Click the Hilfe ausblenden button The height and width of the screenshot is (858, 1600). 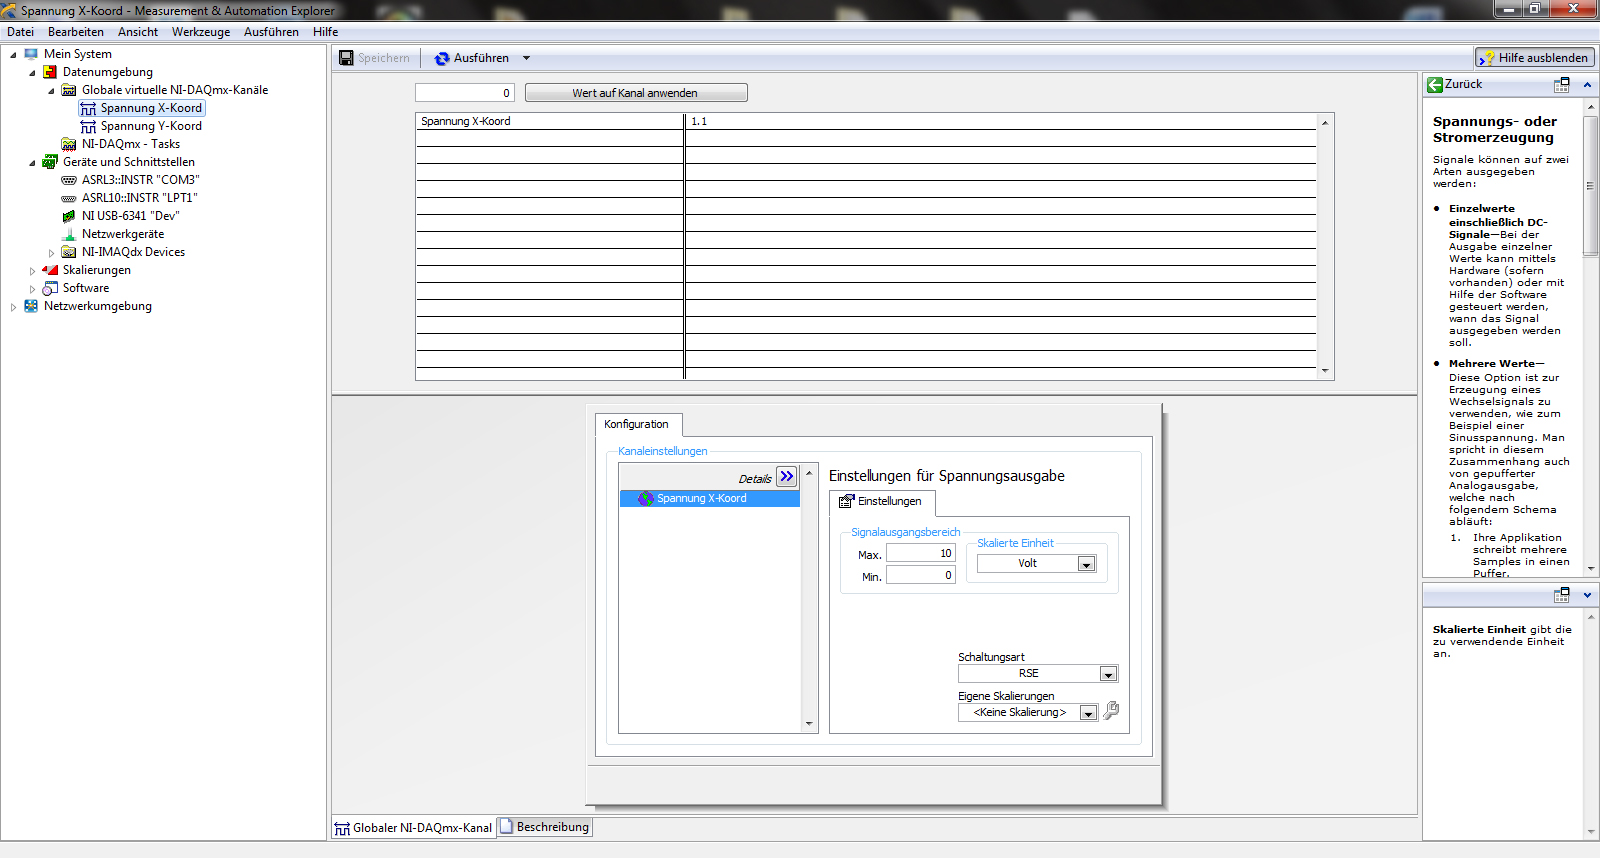(1535, 58)
